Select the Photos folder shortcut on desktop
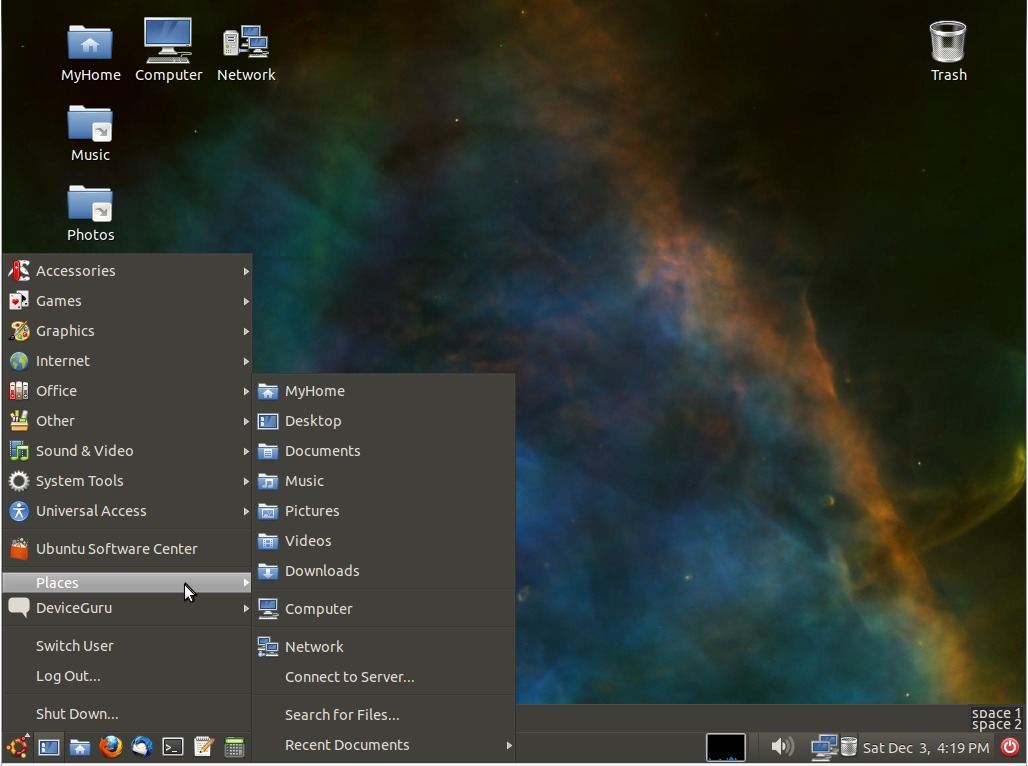Image resolution: width=1028 pixels, height=766 pixels. [x=90, y=213]
